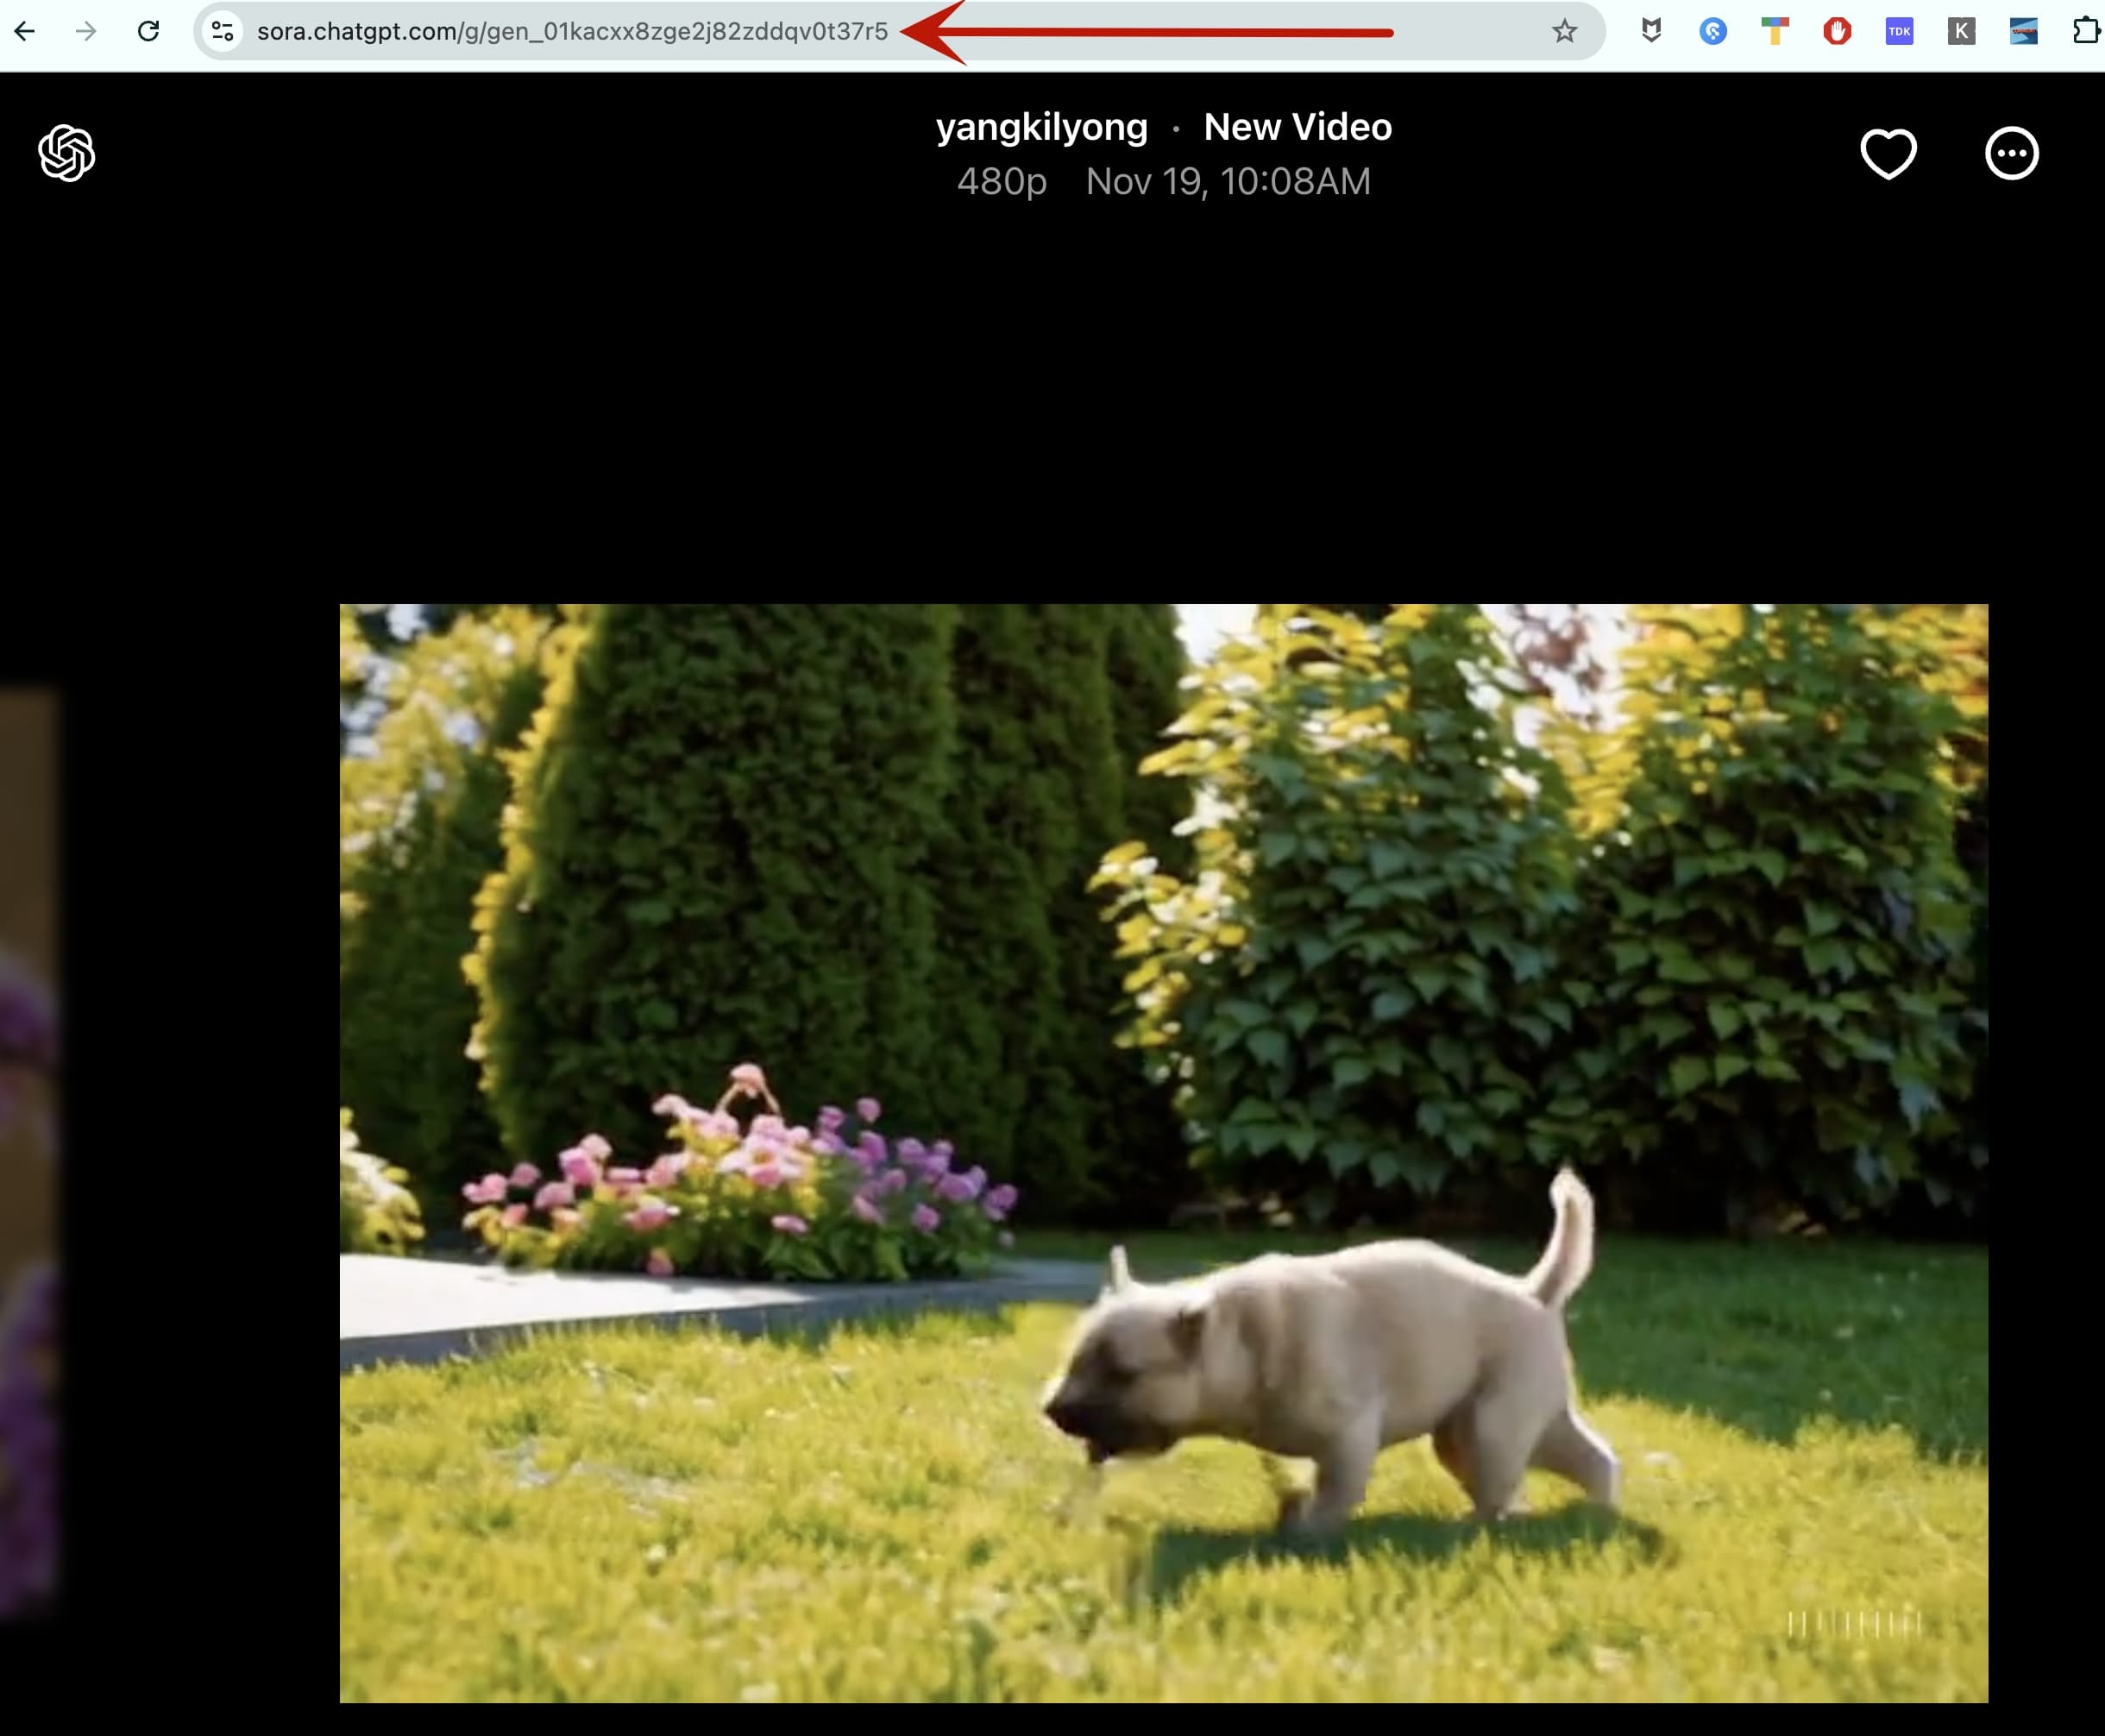Click the AdBlock hand icon in toolbar
Screen dimensions: 2105x1736
click(x=1839, y=31)
